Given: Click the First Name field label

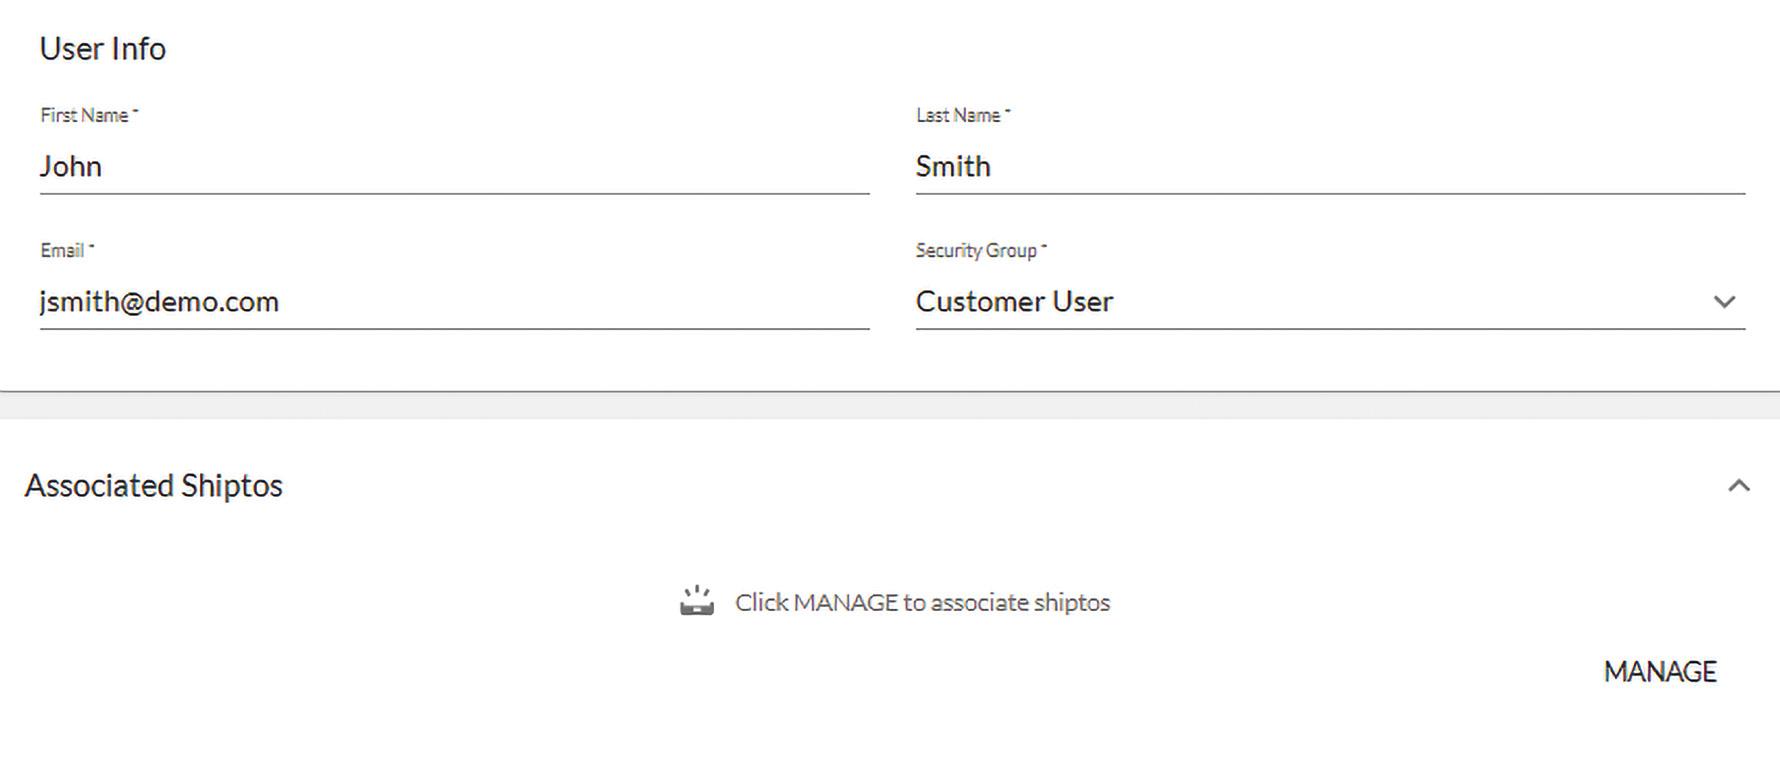Looking at the screenshot, I should tap(85, 116).
